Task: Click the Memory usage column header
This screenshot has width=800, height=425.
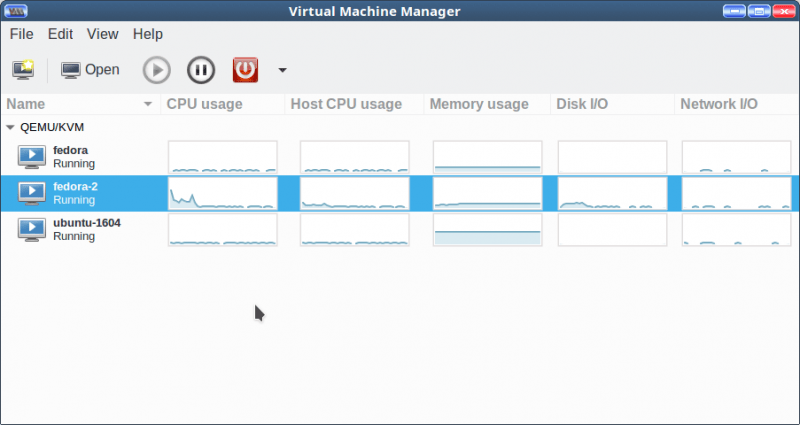Action: (479, 104)
